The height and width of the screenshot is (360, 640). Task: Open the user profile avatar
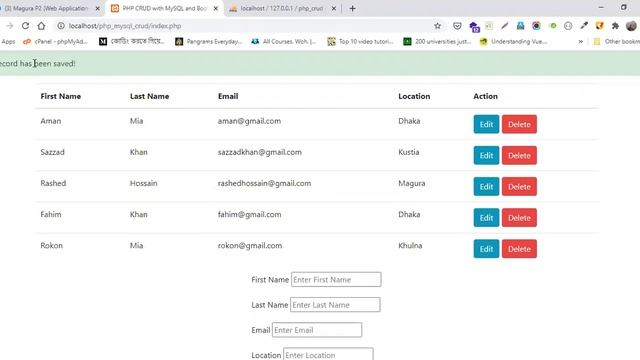pos(631,26)
